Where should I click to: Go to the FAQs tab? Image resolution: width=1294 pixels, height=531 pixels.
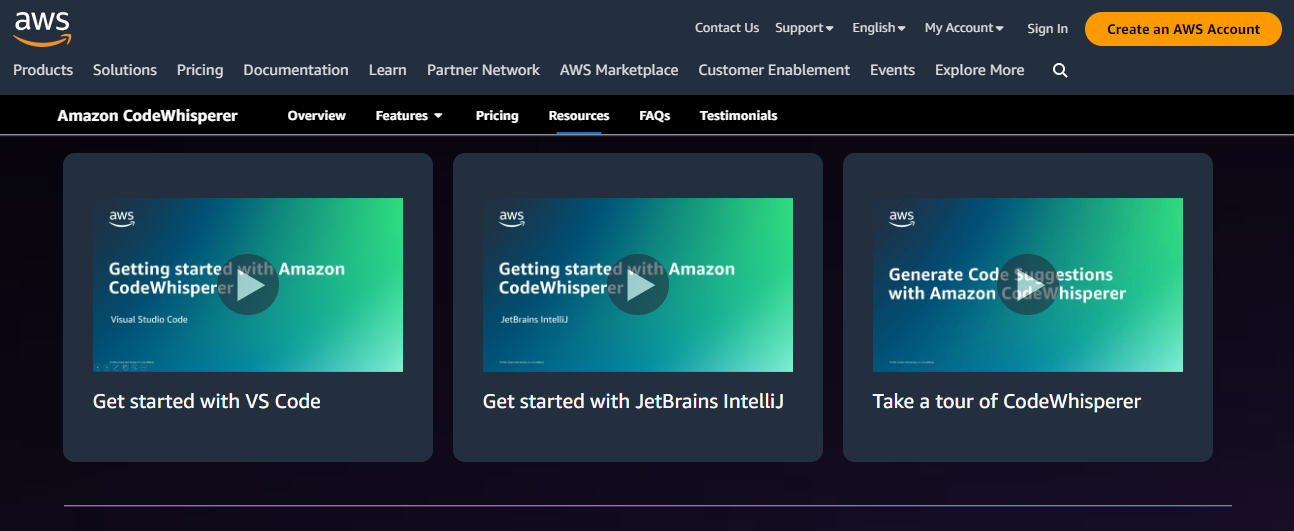tap(655, 116)
